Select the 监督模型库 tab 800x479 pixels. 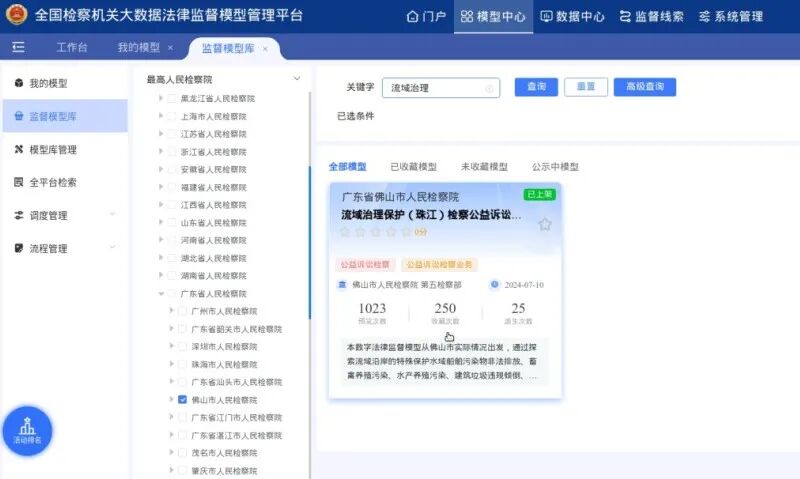pyautogui.click(x=228, y=48)
